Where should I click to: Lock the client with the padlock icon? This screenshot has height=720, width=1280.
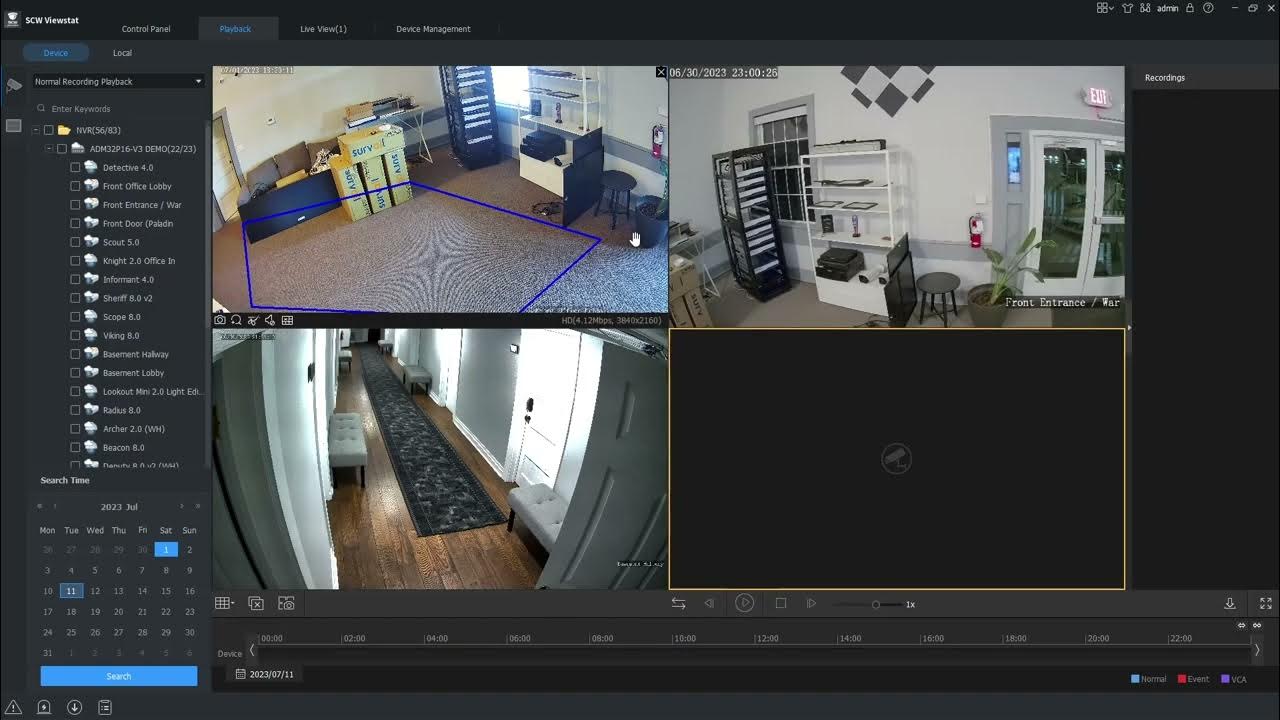(x=1190, y=8)
